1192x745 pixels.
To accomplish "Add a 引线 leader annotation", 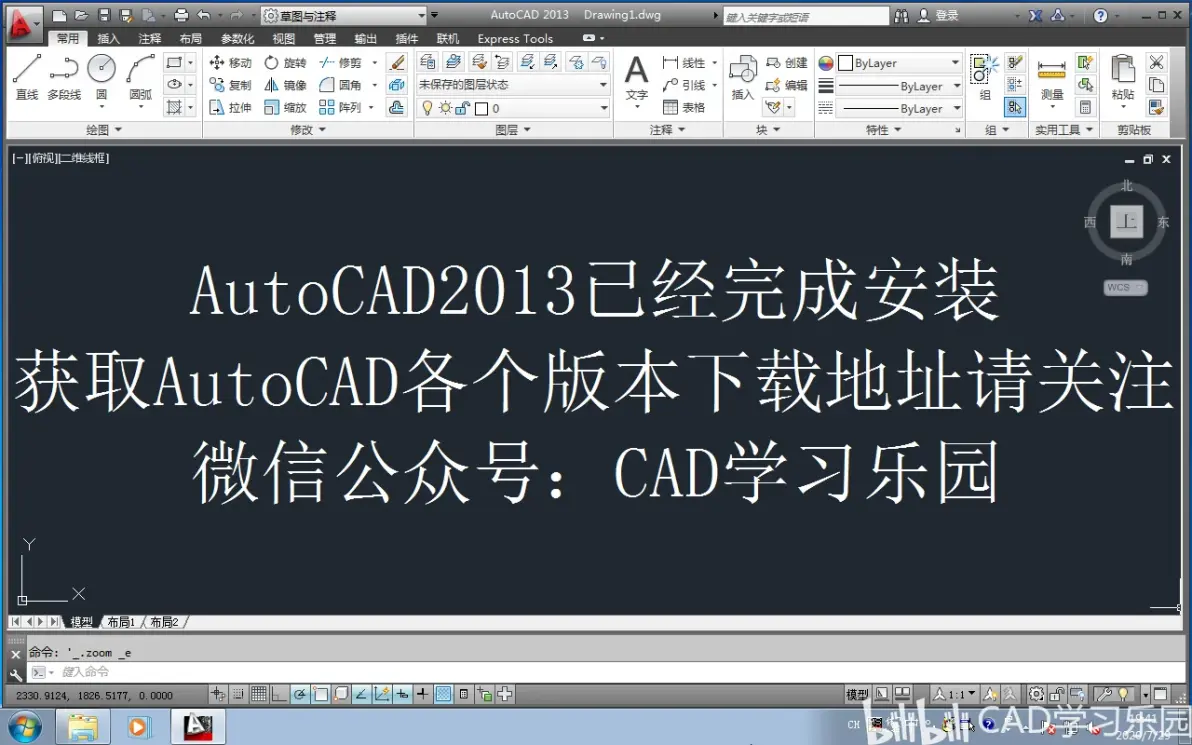I will (x=684, y=85).
